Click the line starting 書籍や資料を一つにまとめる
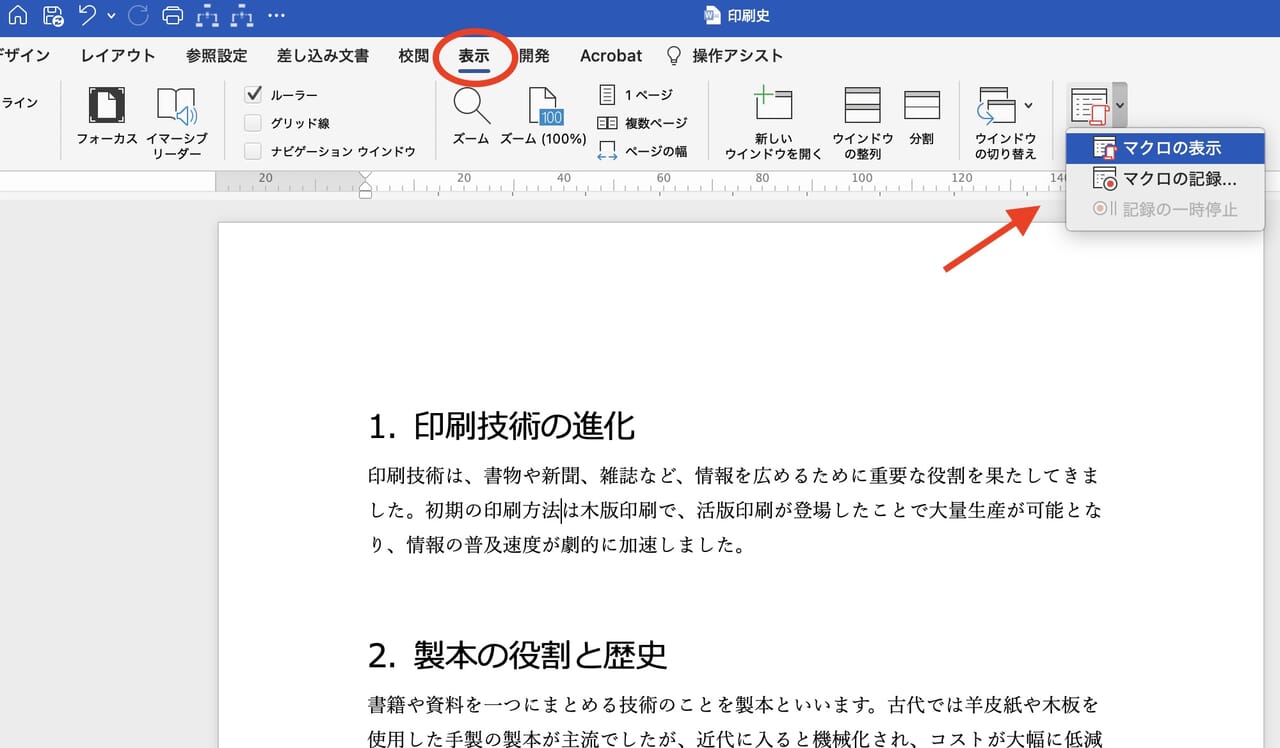 click(x=734, y=705)
